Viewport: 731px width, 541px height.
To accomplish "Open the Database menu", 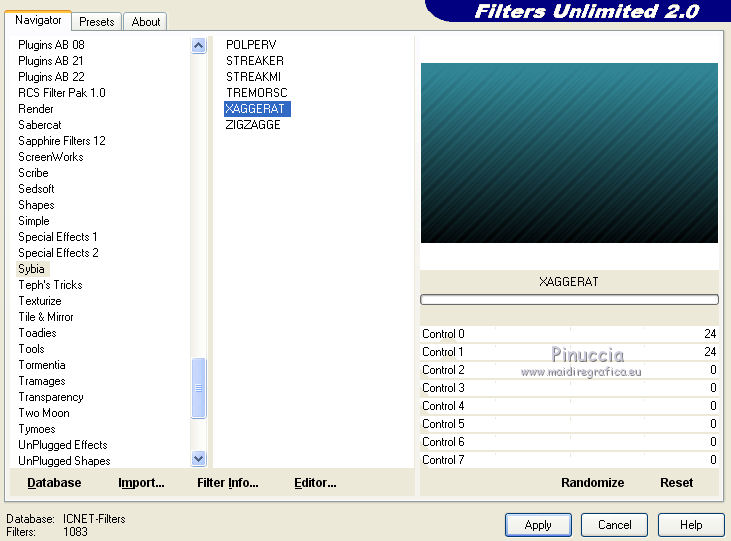I will tap(54, 482).
